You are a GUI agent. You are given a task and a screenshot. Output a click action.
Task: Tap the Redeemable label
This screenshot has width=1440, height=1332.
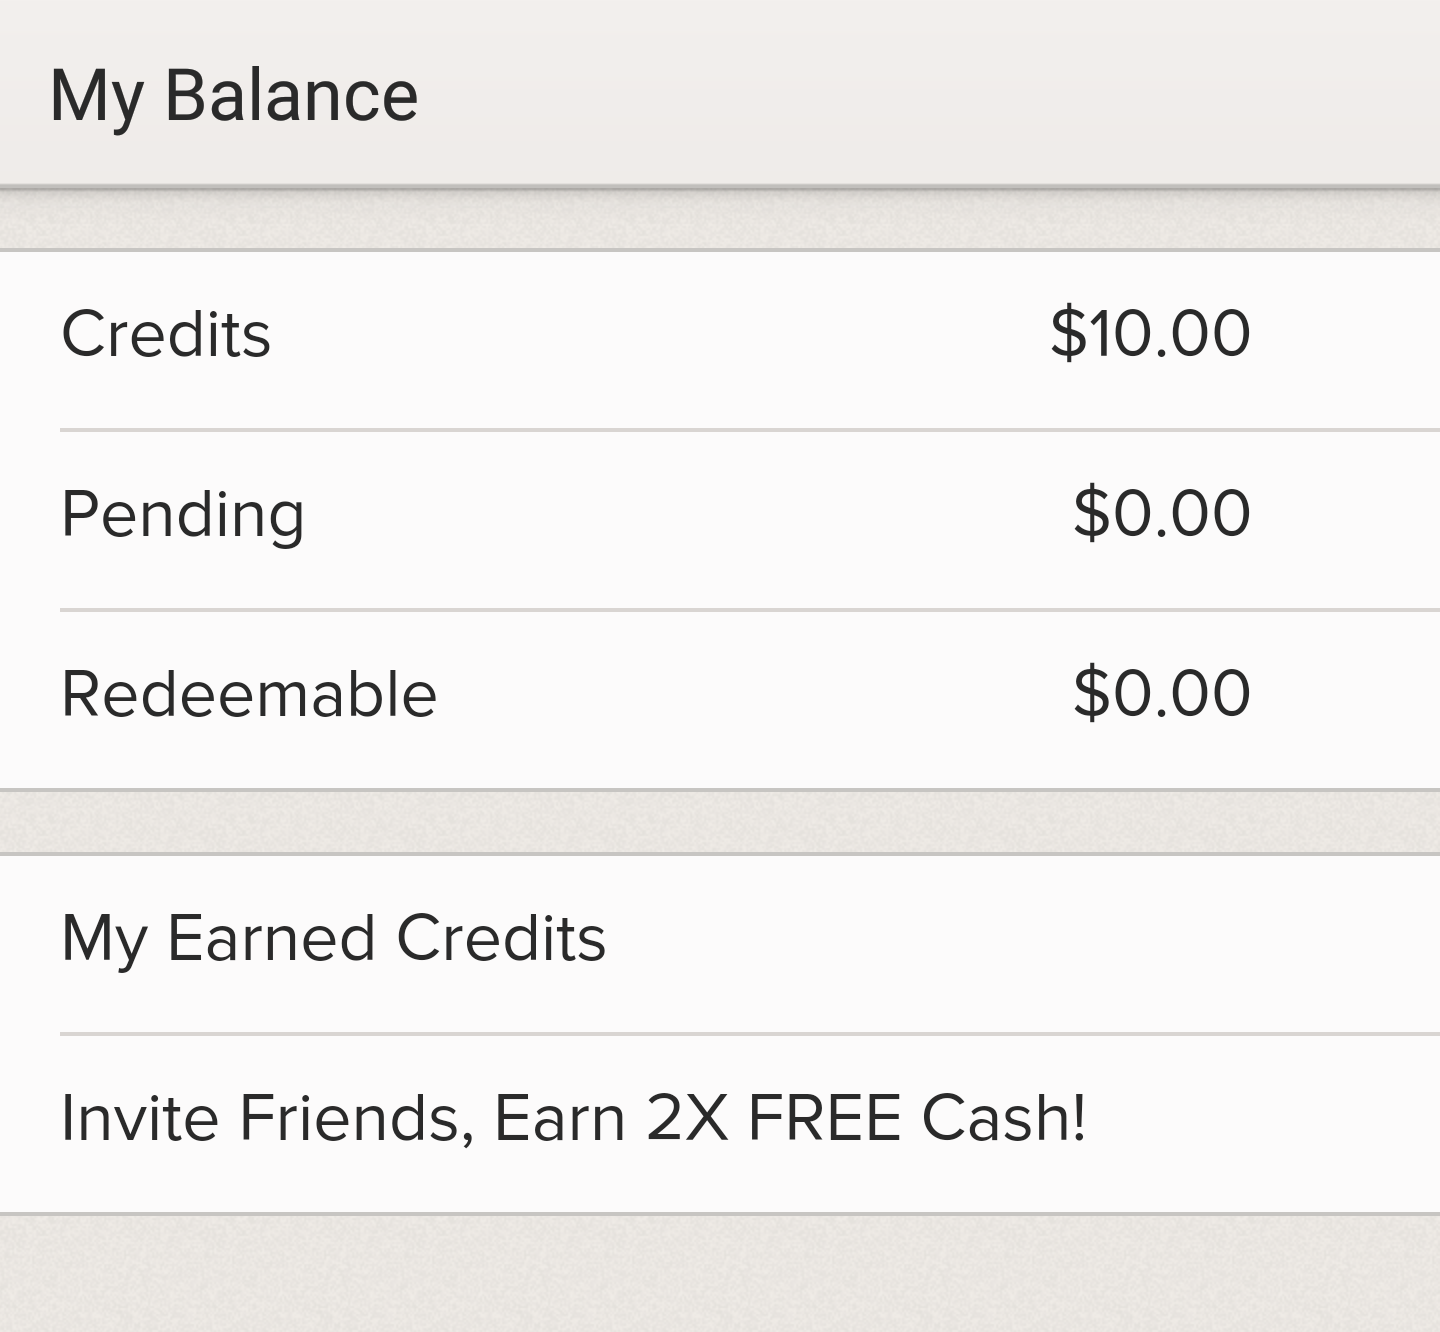pos(249,693)
